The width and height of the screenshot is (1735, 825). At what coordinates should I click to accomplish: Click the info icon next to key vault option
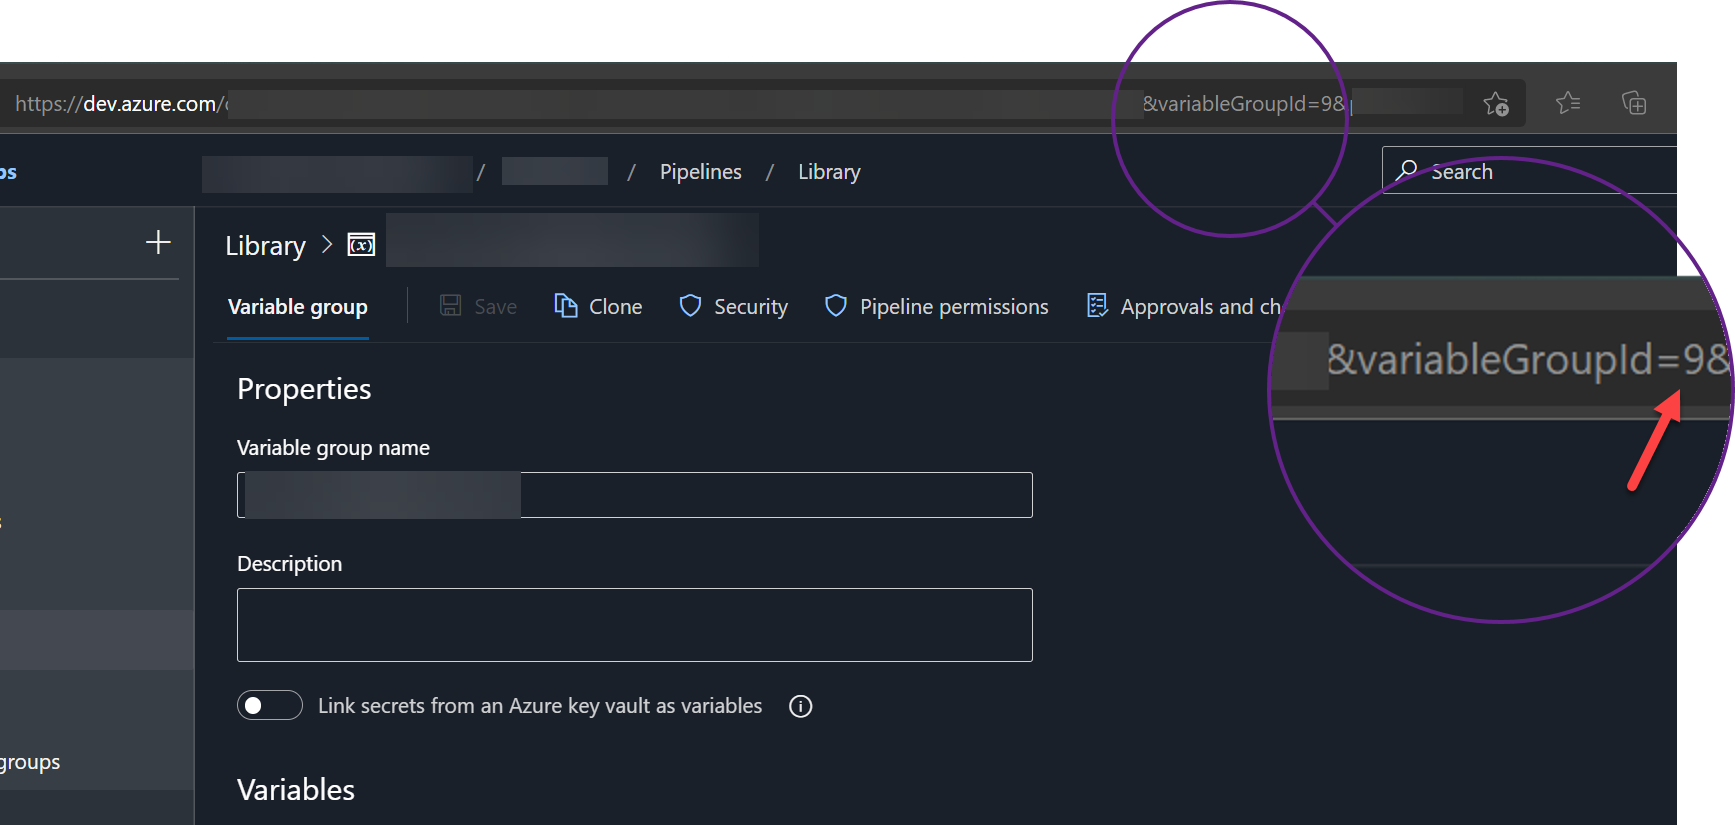(x=800, y=706)
